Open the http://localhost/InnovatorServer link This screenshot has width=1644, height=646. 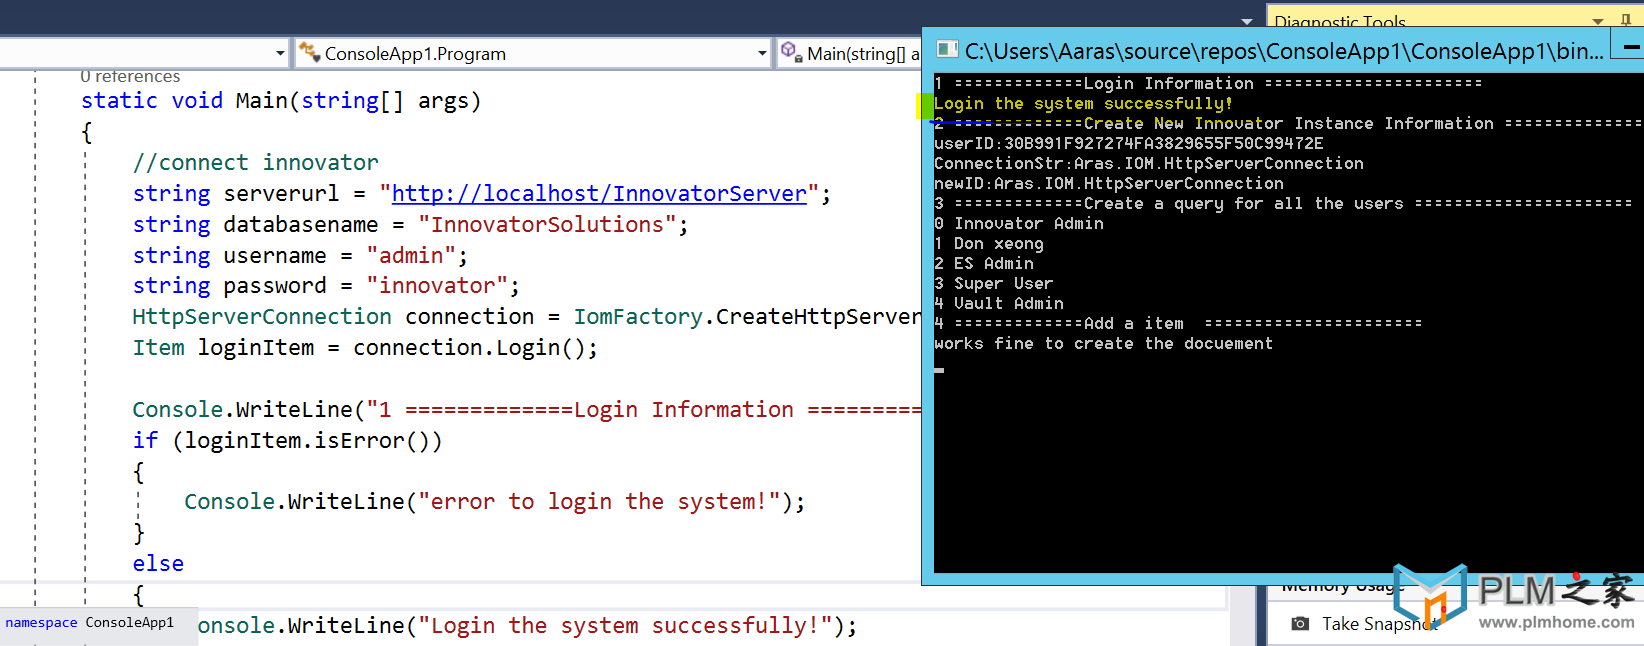(x=599, y=194)
